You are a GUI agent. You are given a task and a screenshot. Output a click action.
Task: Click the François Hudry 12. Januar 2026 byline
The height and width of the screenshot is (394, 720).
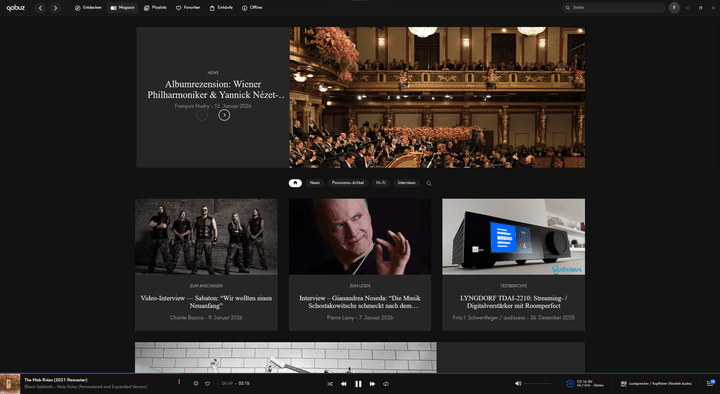pyautogui.click(x=213, y=106)
